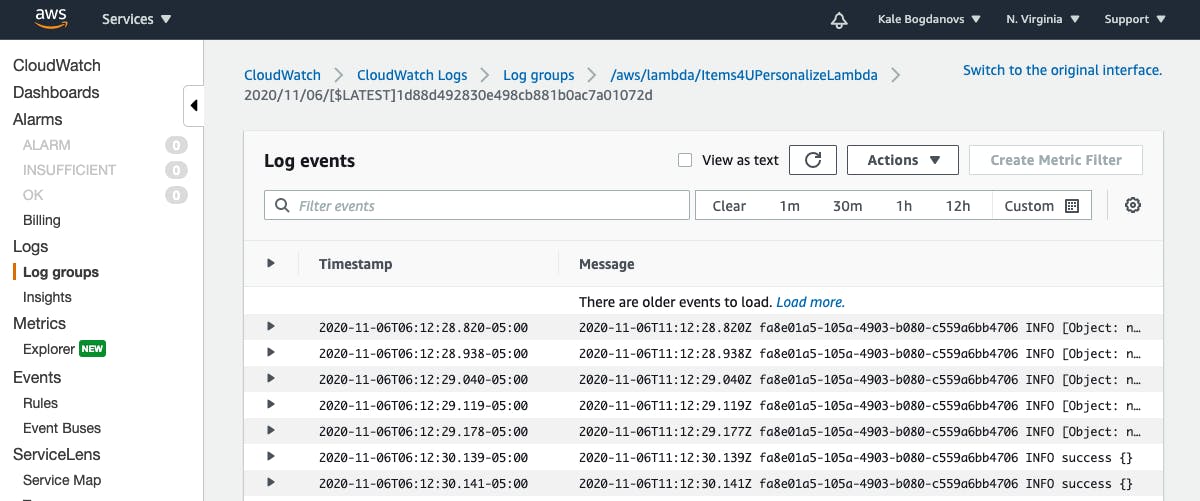Select the 11:12:30.141Z success message
Viewport: 1200px width, 501px height.
pyautogui.click(x=856, y=483)
